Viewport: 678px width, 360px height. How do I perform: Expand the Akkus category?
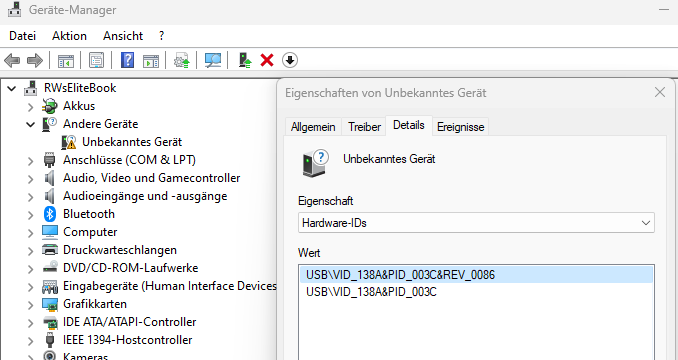30,107
